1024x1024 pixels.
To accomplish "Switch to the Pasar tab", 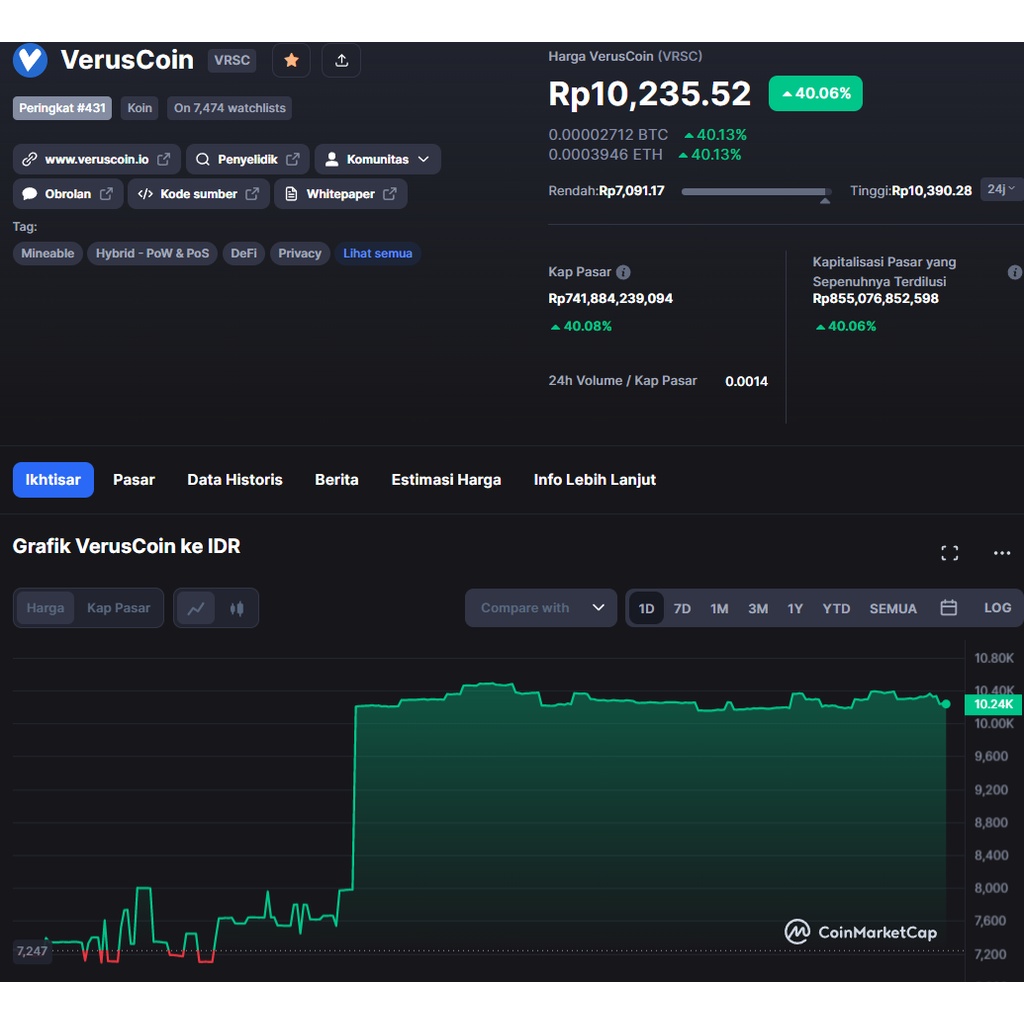I will [x=134, y=480].
